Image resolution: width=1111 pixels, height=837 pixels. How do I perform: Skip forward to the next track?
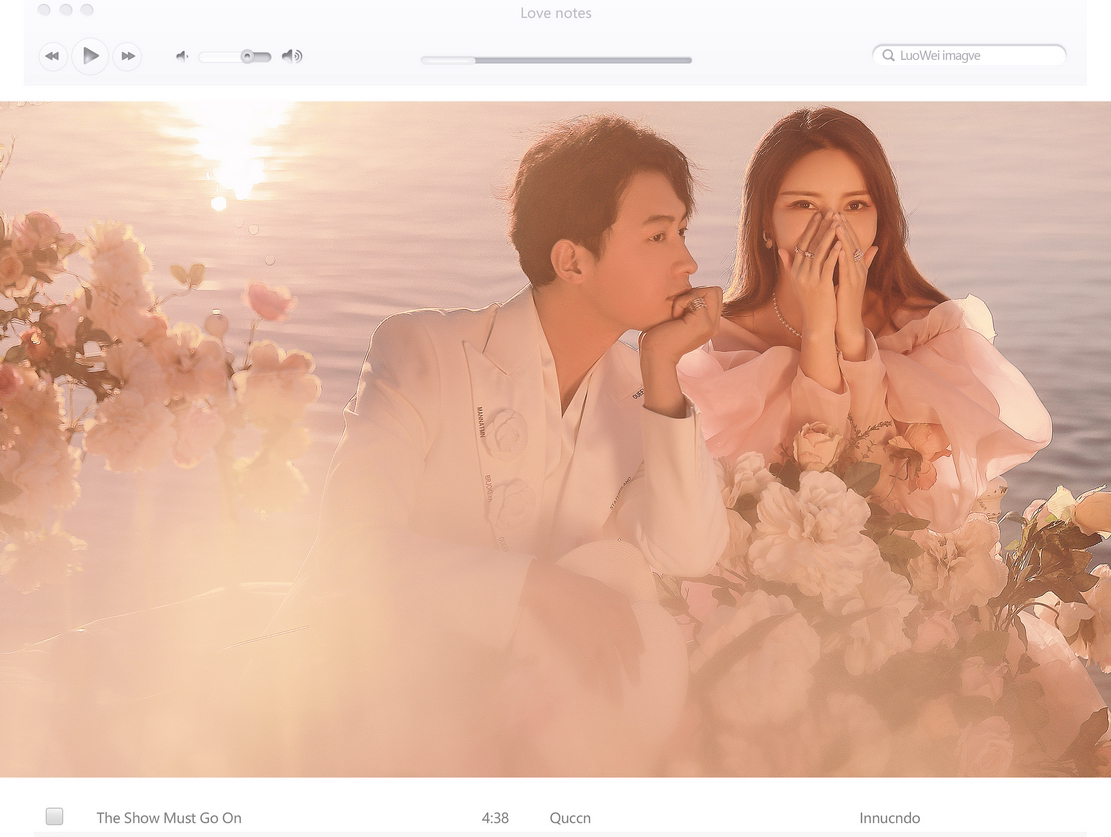[128, 56]
